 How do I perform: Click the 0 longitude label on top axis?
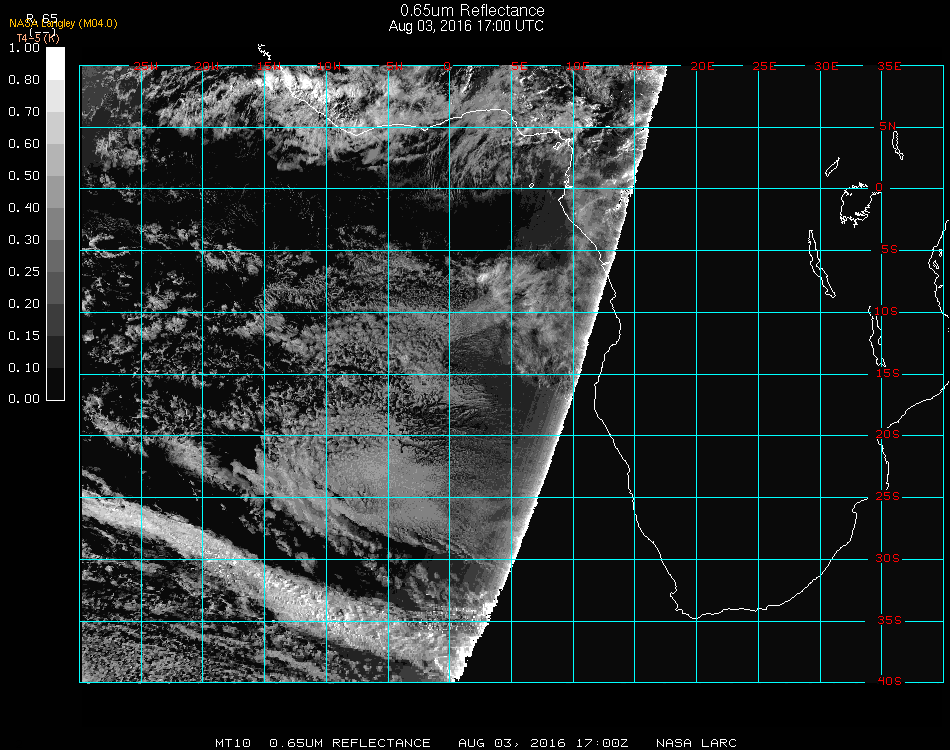tap(447, 66)
